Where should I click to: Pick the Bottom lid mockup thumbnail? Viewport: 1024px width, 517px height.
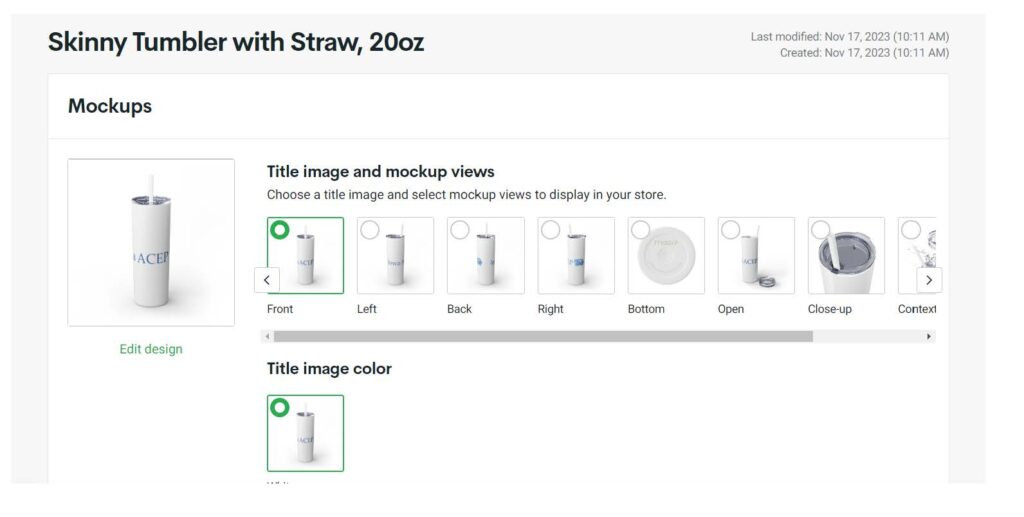coord(666,255)
